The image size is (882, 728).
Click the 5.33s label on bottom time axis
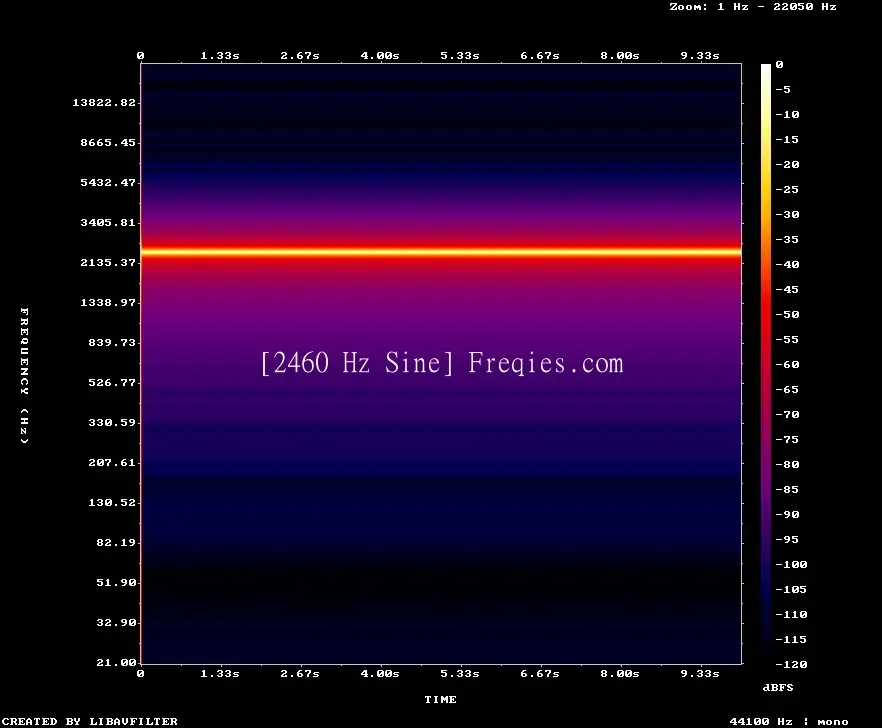coord(460,673)
